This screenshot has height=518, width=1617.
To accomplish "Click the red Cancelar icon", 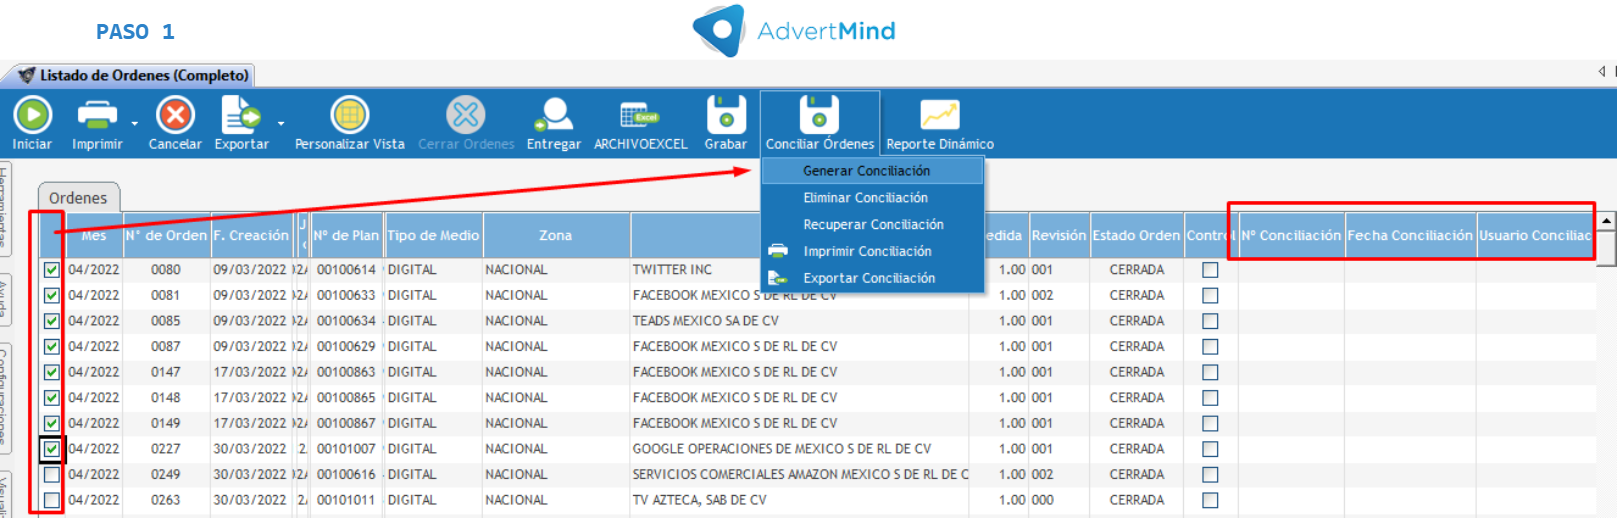I will 175,115.
